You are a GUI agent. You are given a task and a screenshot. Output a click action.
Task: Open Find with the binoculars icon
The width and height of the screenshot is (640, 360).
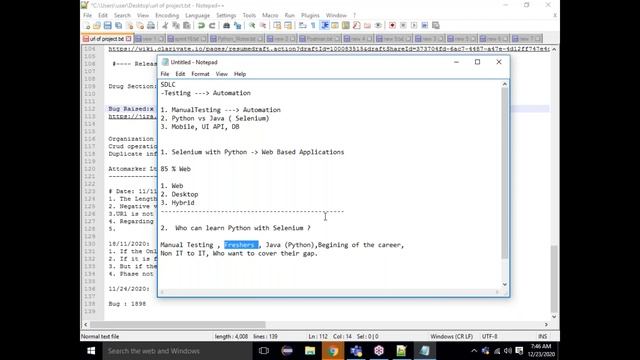point(227,25)
